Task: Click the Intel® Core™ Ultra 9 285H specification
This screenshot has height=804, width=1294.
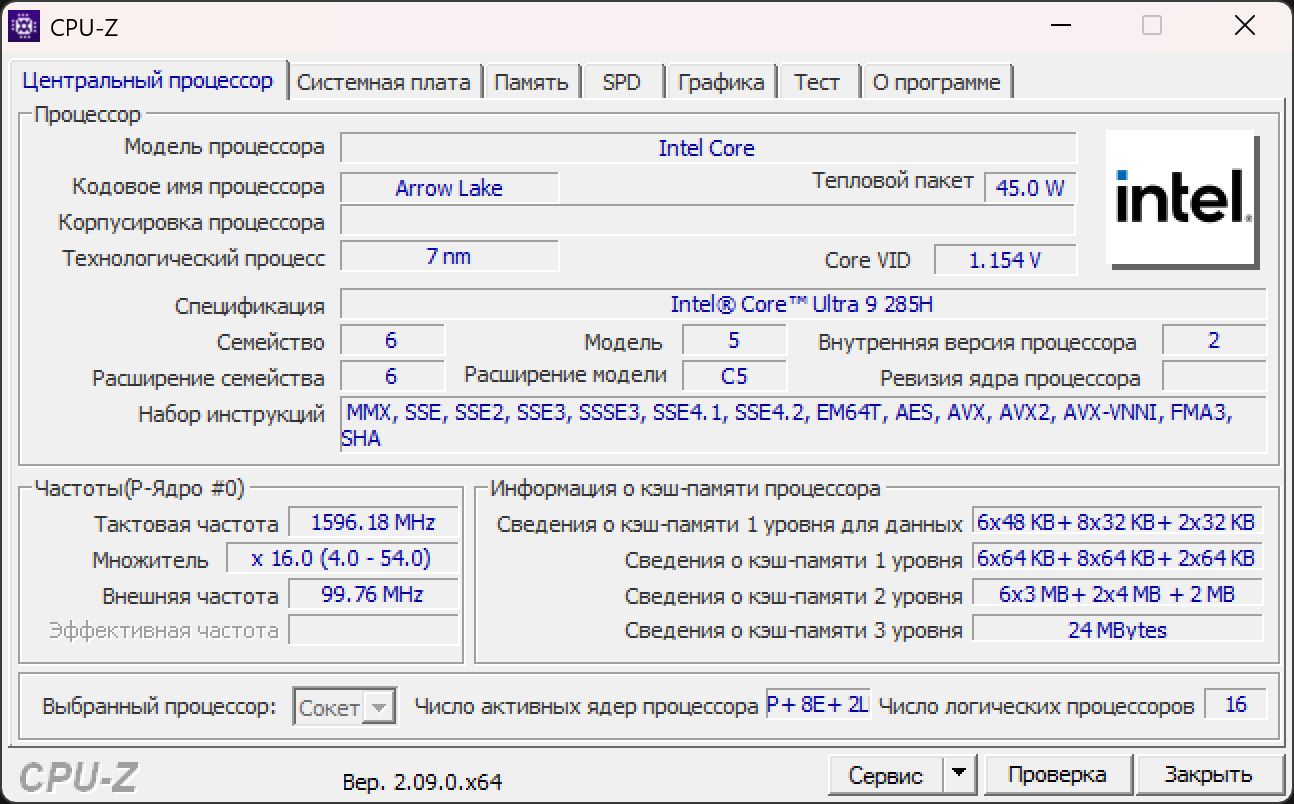Action: tap(803, 304)
